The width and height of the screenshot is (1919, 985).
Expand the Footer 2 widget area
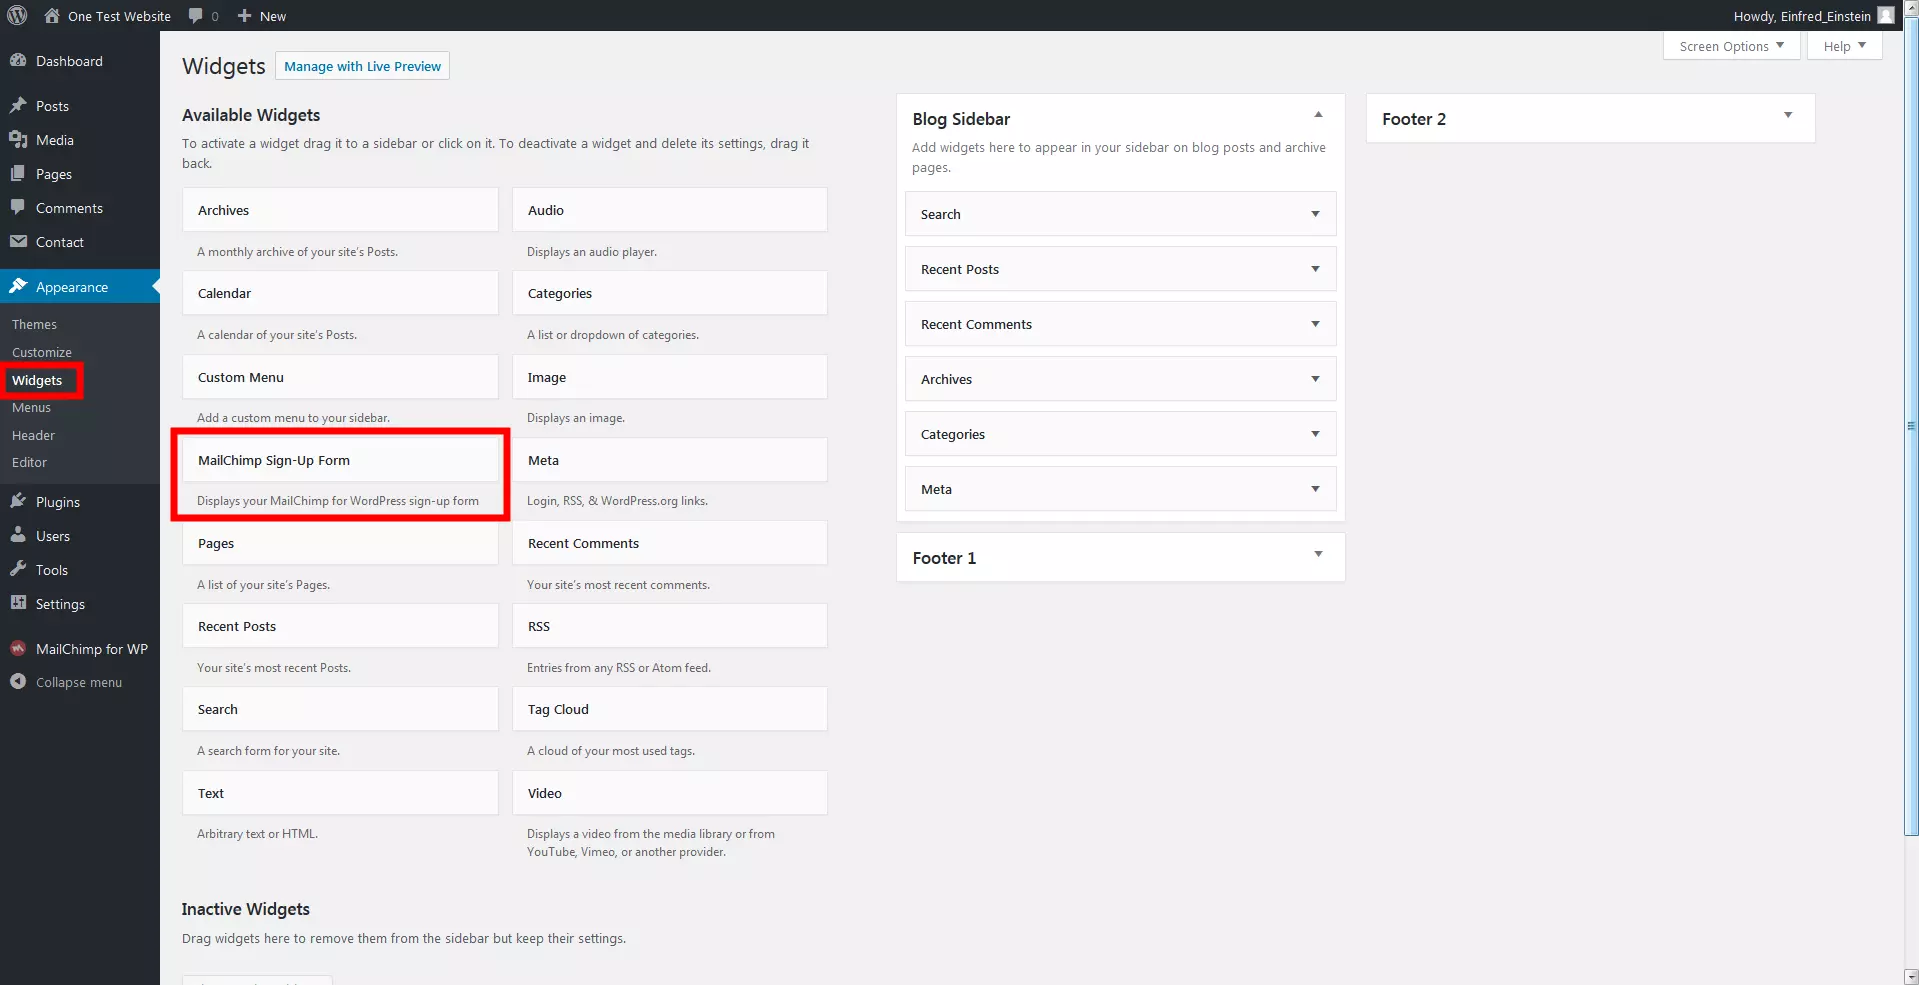pos(1788,116)
